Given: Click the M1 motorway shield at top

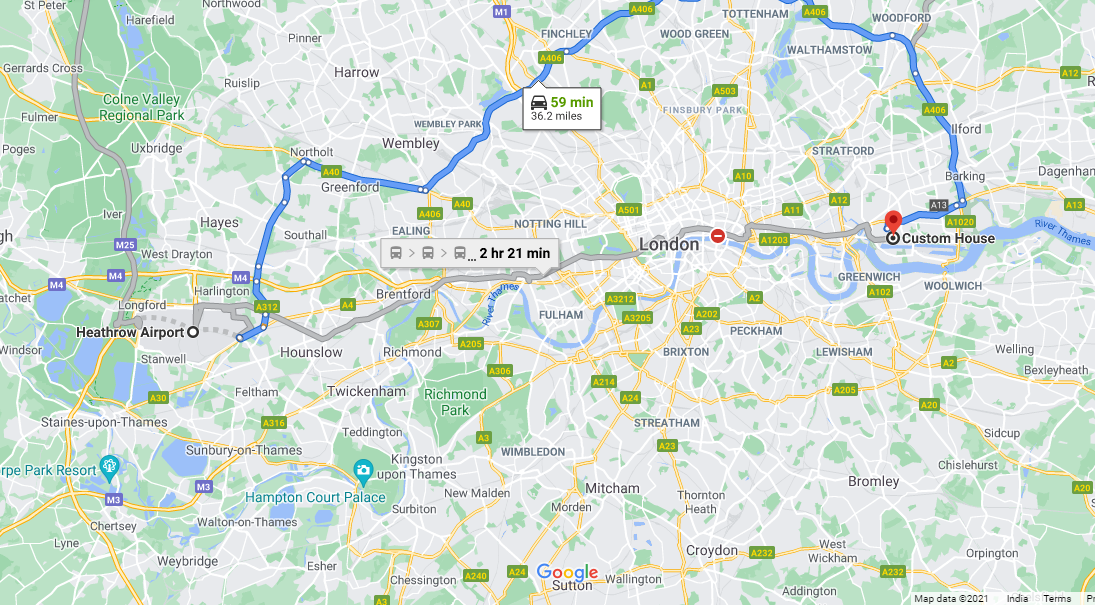Looking at the screenshot, I should (501, 12).
